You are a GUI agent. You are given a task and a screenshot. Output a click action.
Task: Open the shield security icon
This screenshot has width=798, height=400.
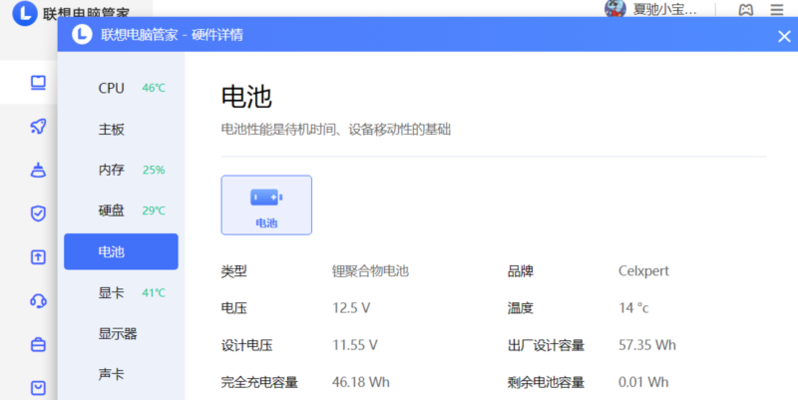pos(38,213)
